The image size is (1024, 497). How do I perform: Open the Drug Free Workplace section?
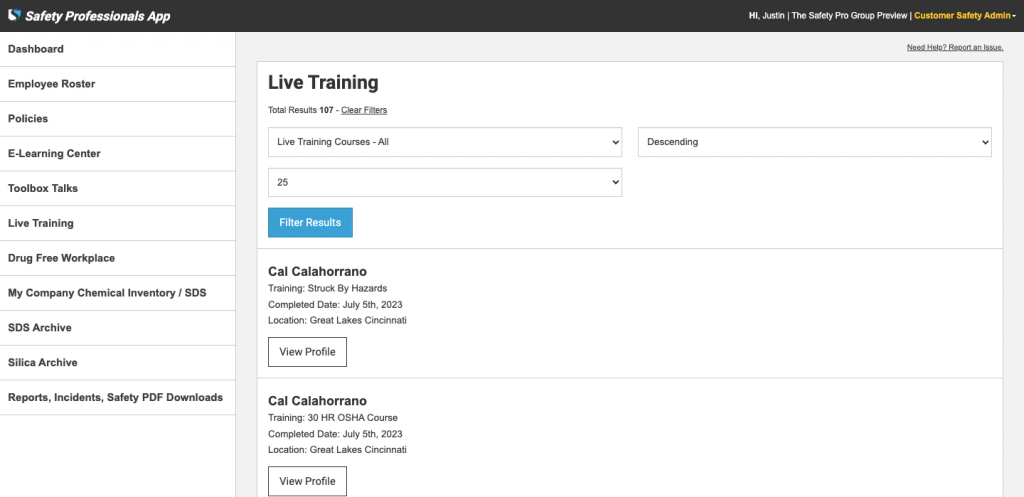pyautogui.click(x=61, y=258)
